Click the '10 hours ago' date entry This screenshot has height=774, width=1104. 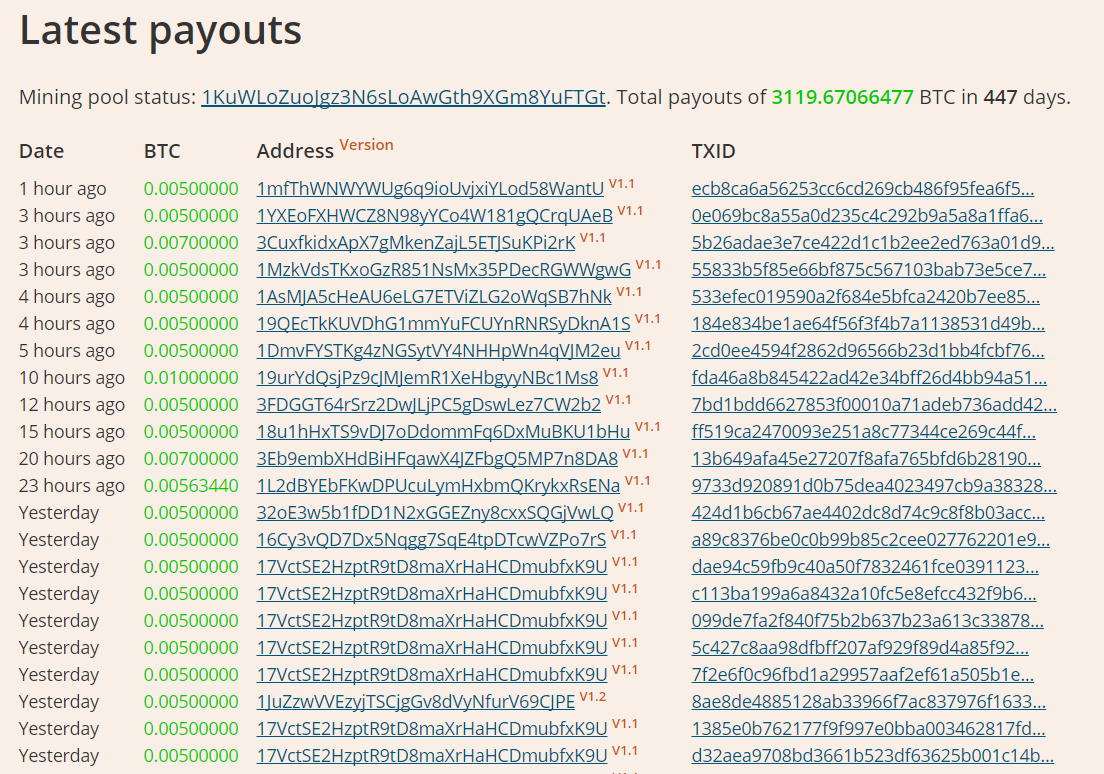pos(72,377)
